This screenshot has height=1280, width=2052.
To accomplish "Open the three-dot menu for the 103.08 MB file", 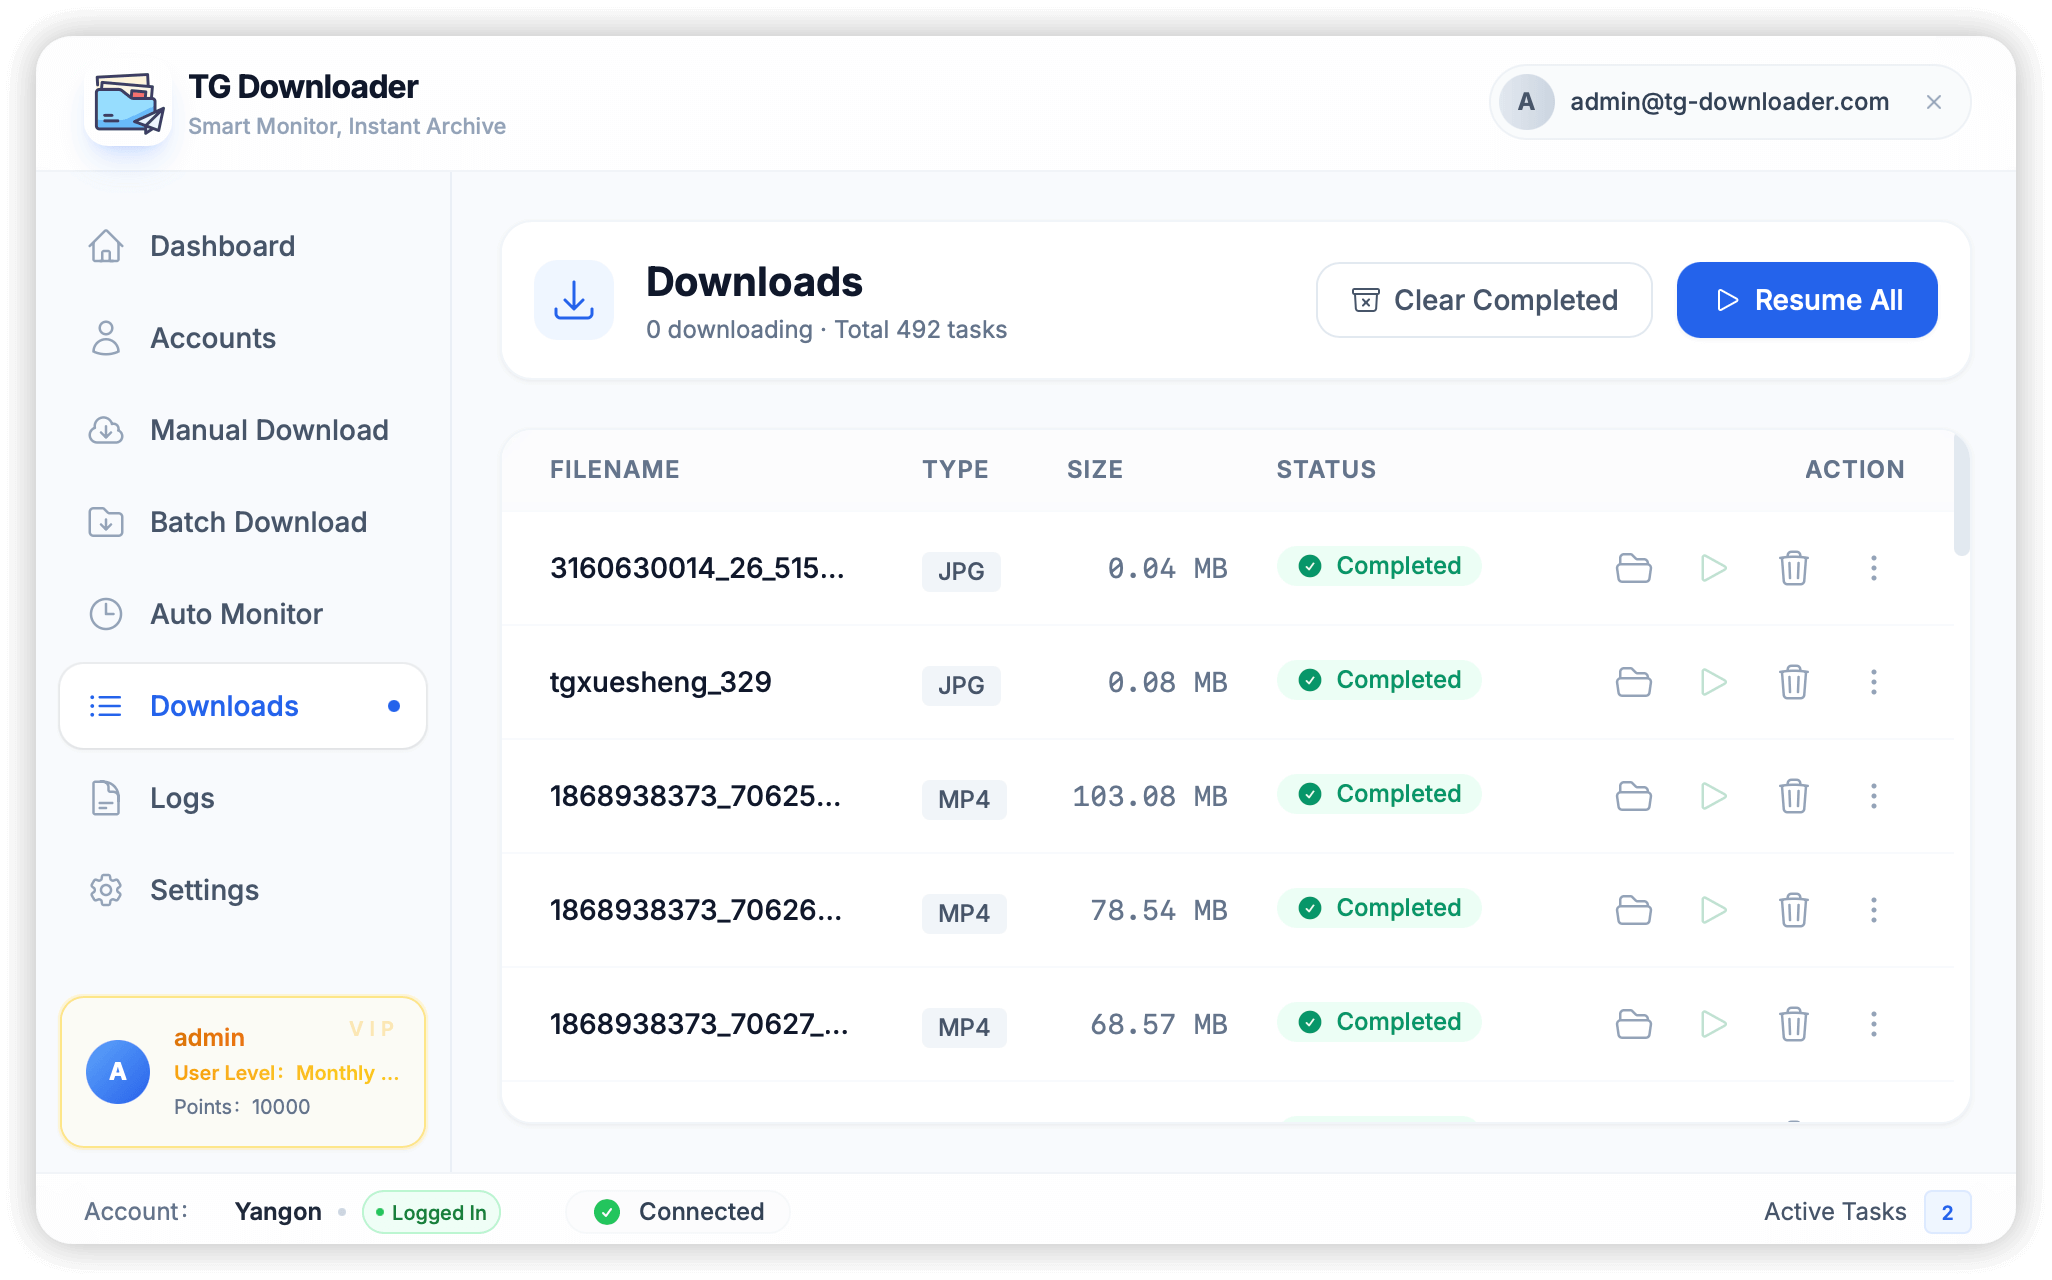I will click(x=1874, y=796).
